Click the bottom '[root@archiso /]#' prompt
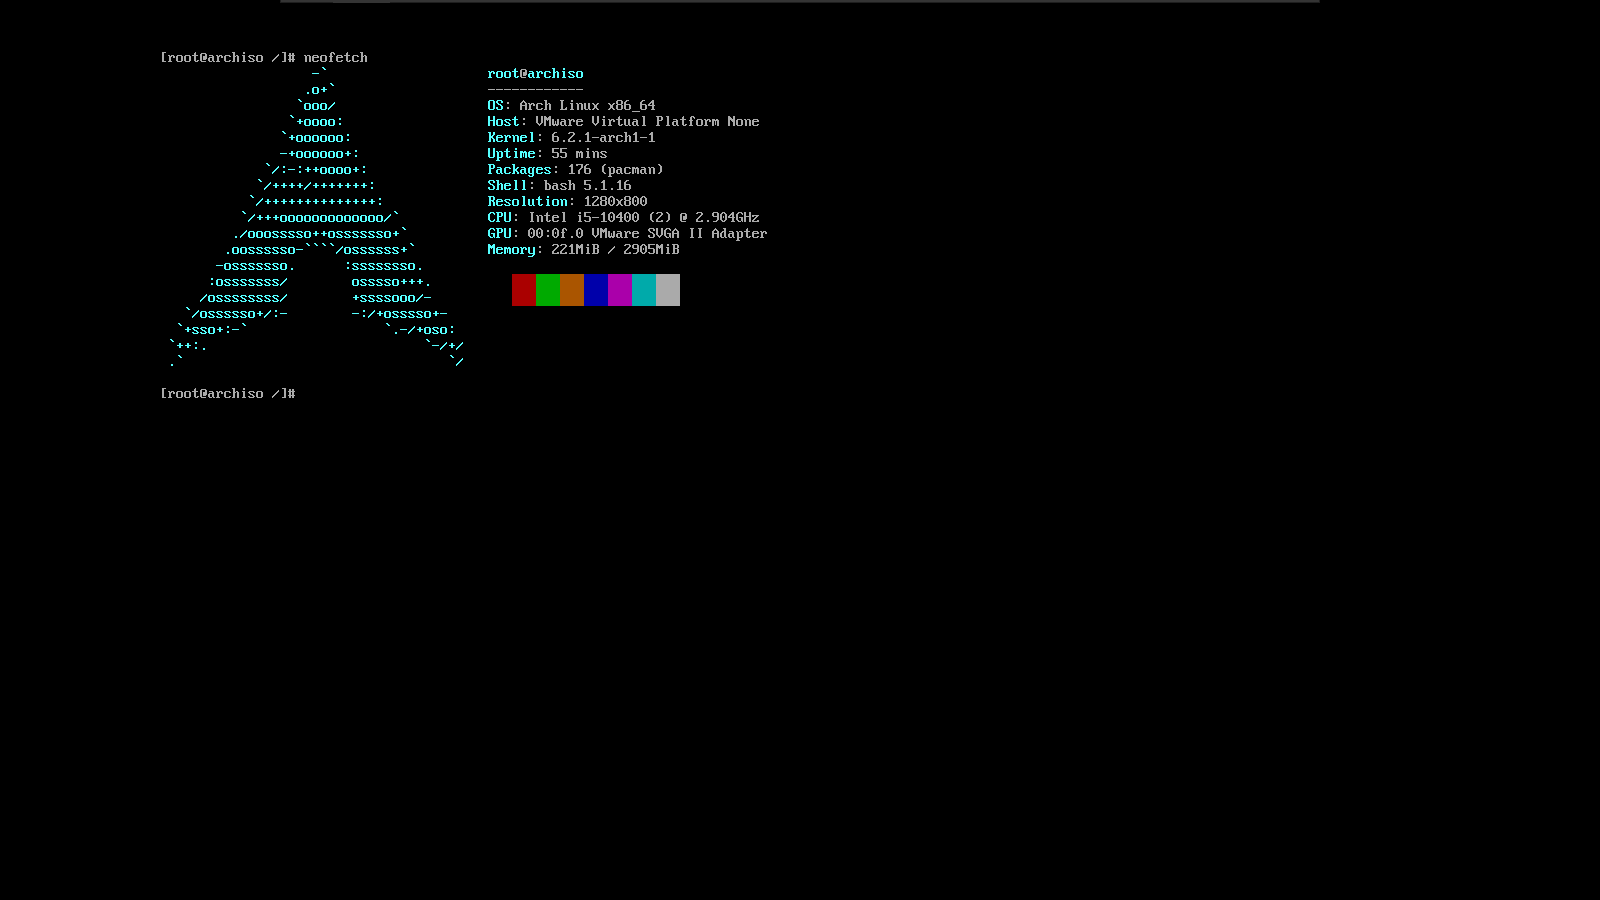This screenshot has width=1600, height=900. click(228, 394)
